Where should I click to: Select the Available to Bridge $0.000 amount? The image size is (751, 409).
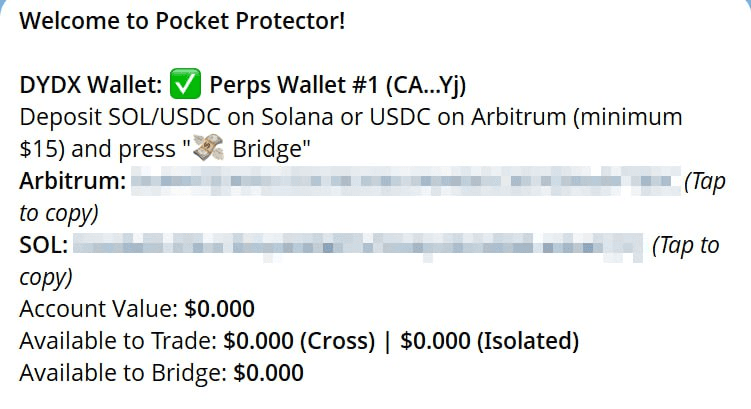click(268, 373)
